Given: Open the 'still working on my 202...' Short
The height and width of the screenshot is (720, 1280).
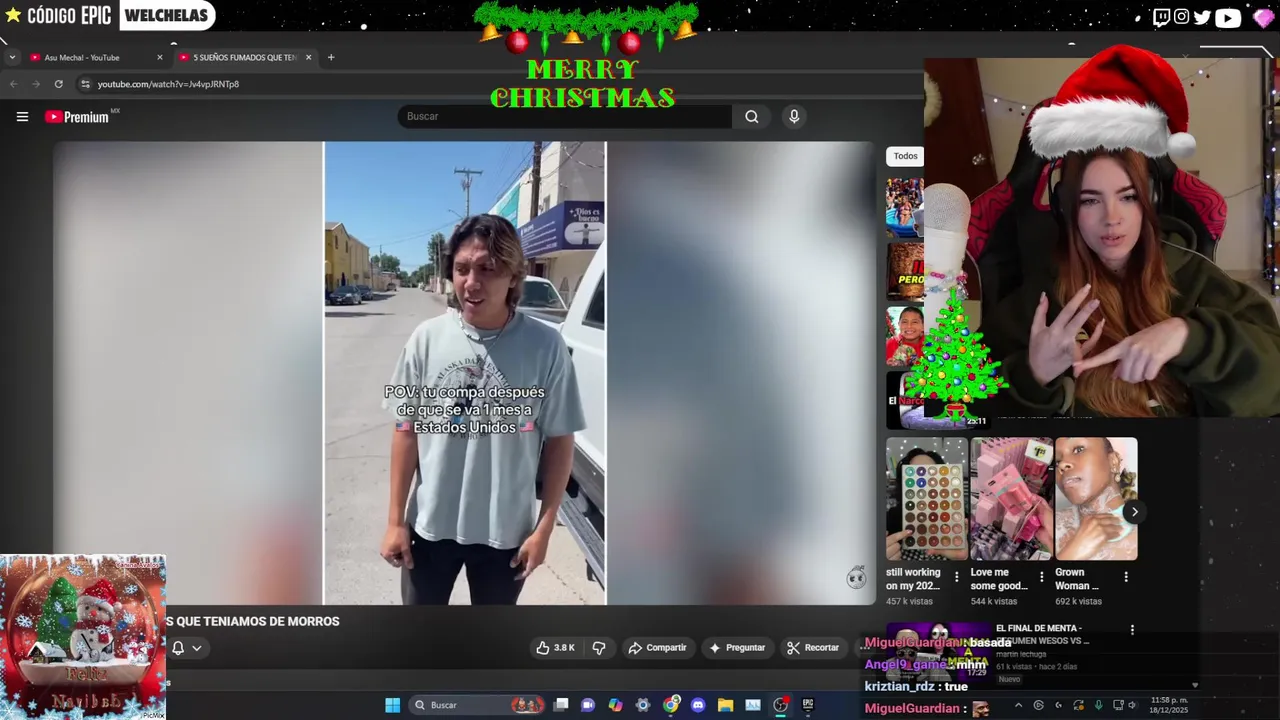Looking at the screenshot, I should tap(927, 499).
